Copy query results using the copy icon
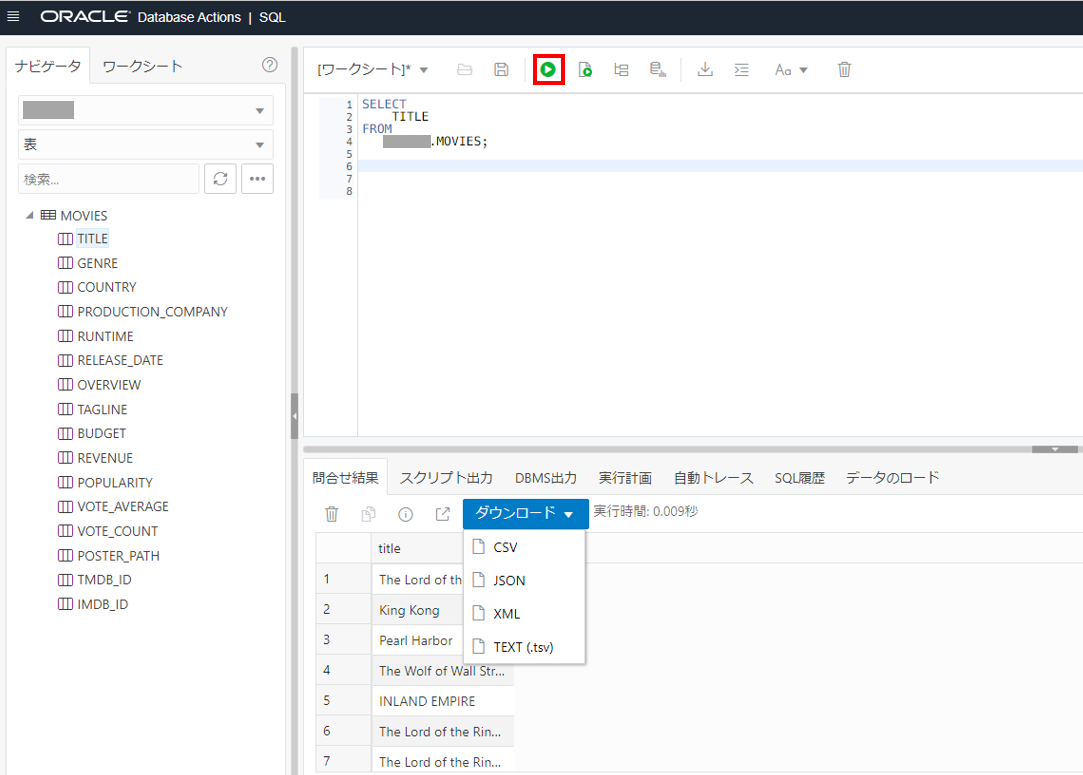Viewport: 1083px width, 775px height. (367, 513)
